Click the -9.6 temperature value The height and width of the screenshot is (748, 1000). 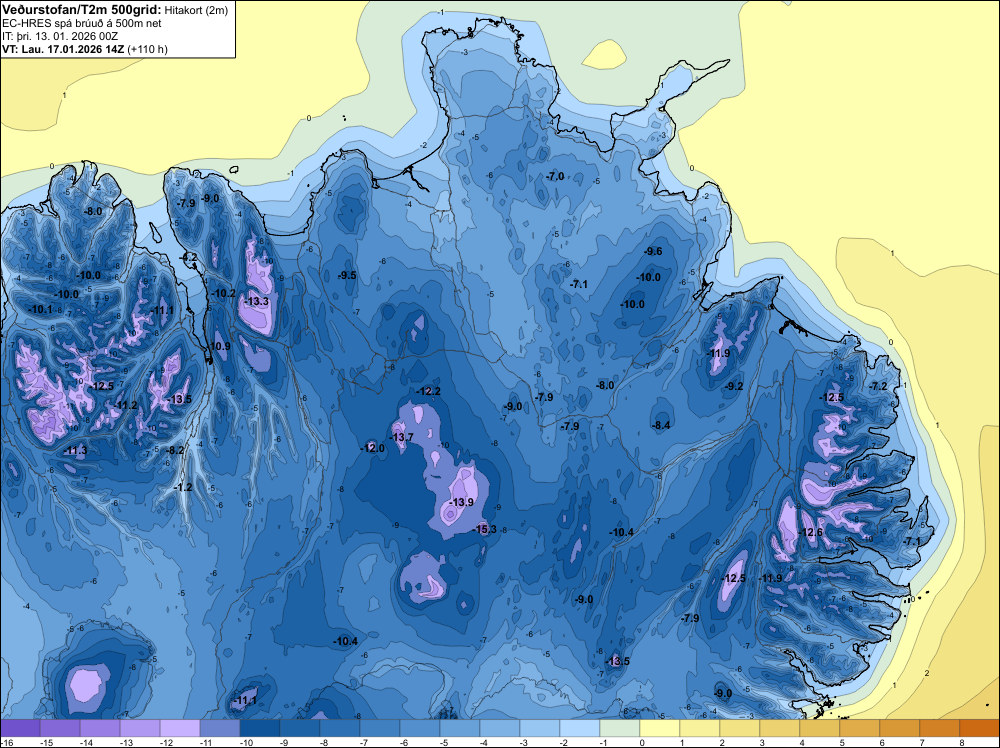click(653, 251)
